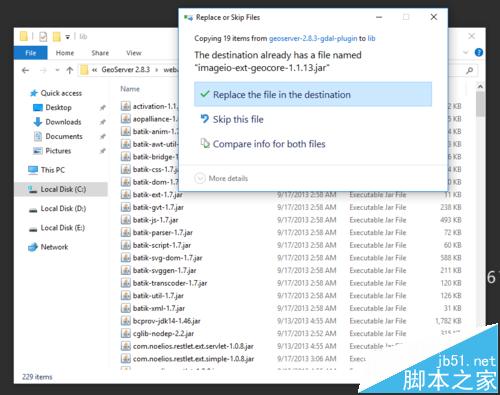Sort by the Name column header
500x395 pixels.
(130, 89)
